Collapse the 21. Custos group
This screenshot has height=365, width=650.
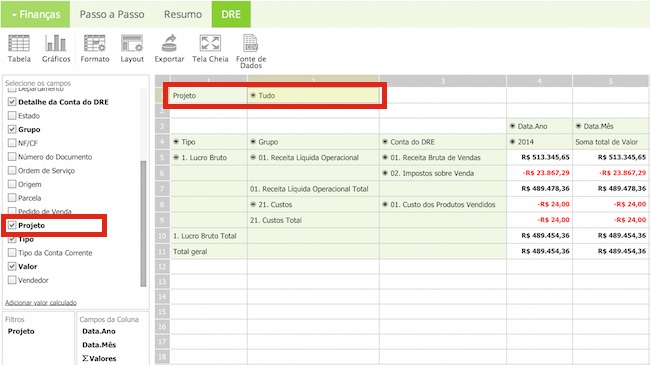pyautogui.click(x=253, y=204)
